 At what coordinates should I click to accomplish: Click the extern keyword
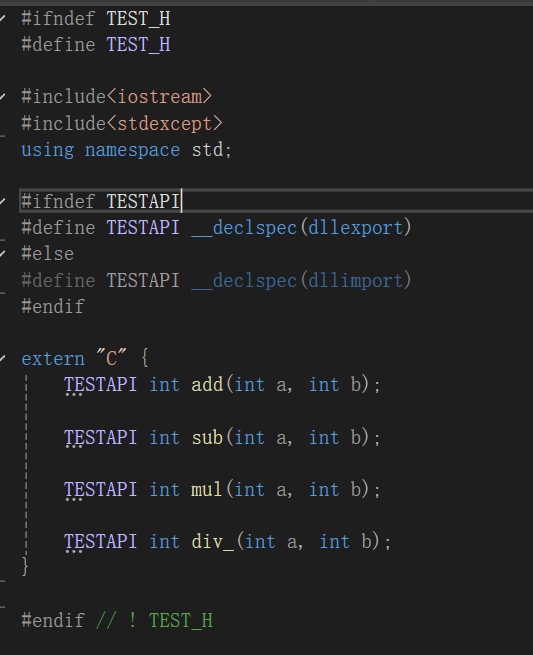(x=53, y=359)
